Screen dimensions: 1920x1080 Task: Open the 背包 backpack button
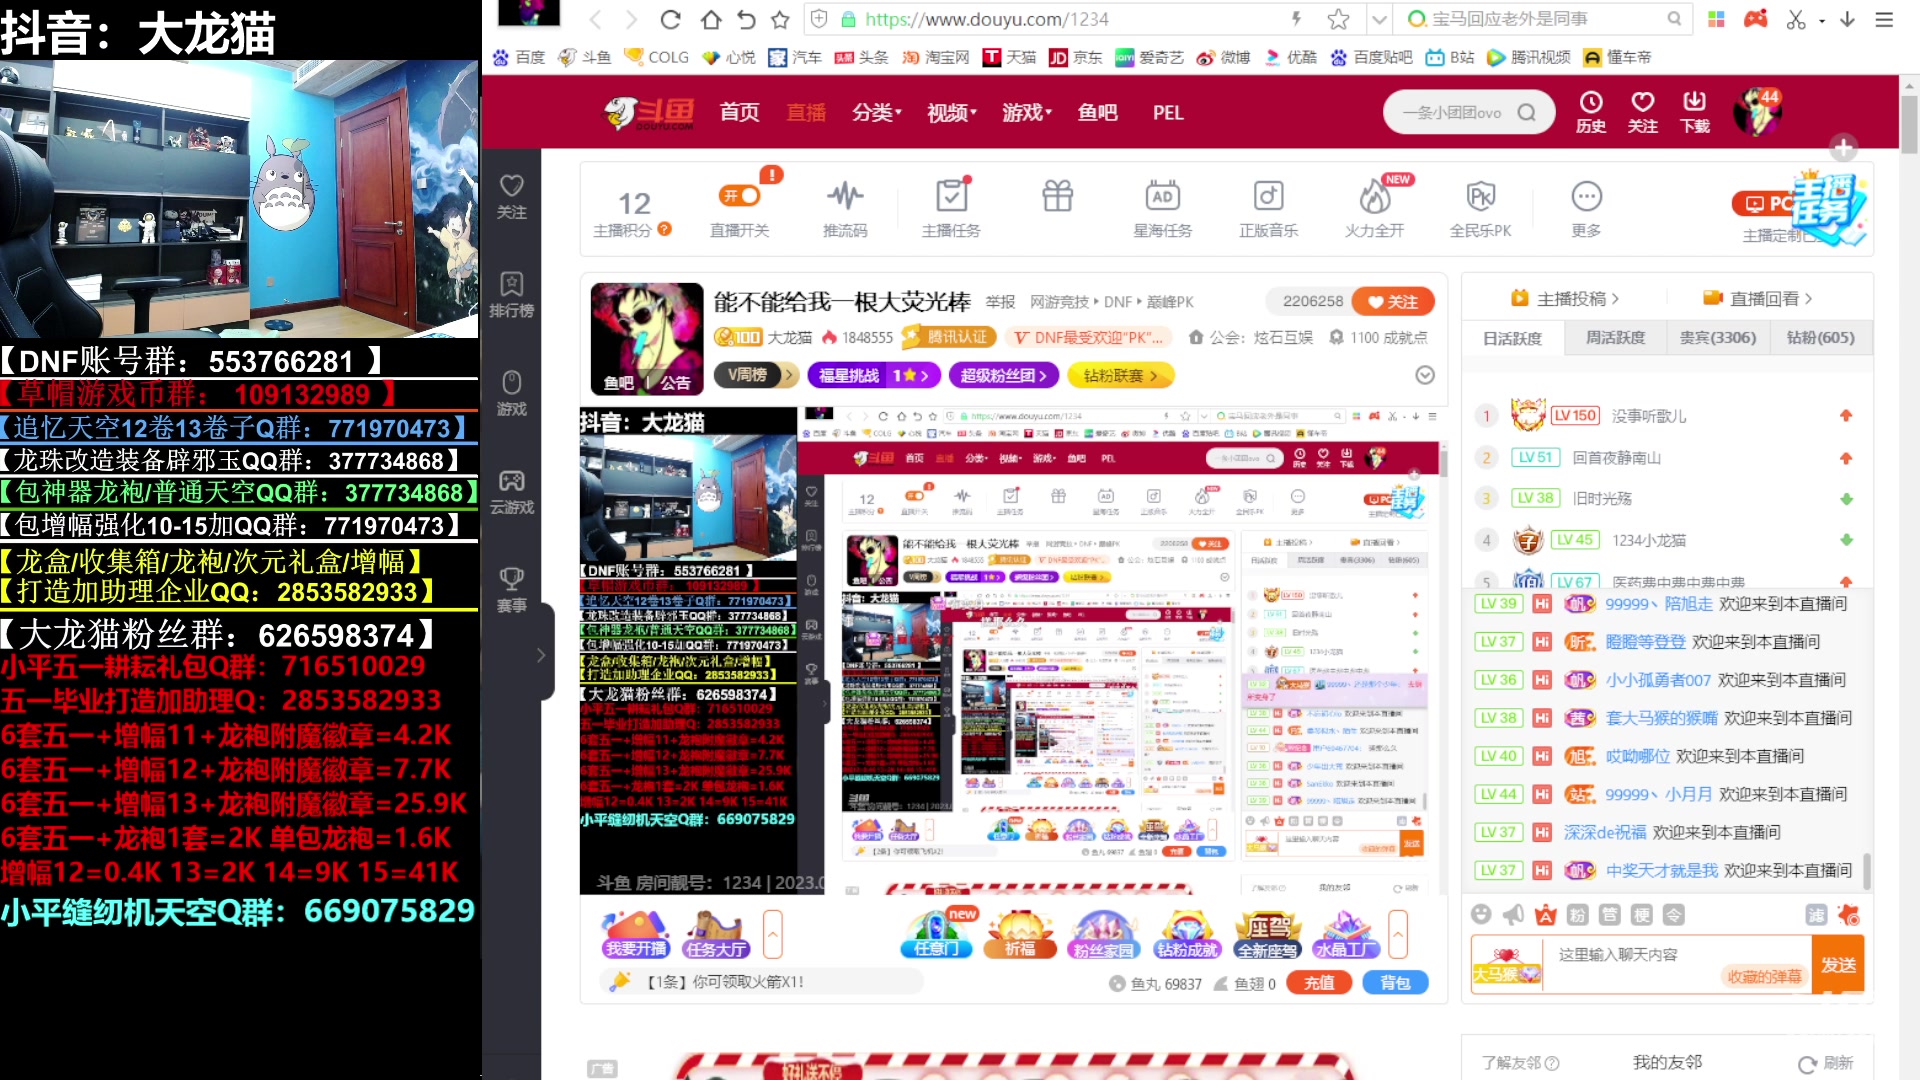pyautogui.click(x=1395, y=983)
